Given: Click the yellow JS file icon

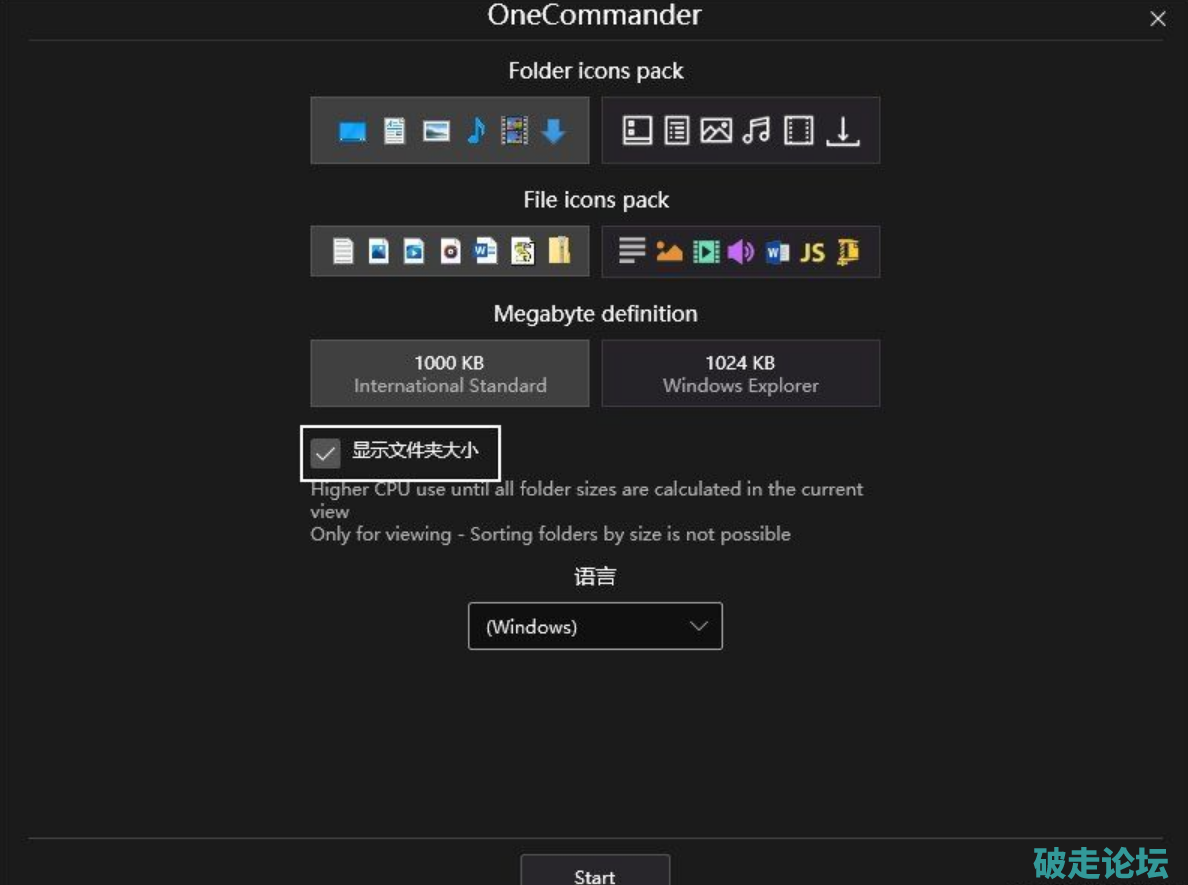Looking at the screenshot, I should tap(812, 252).
